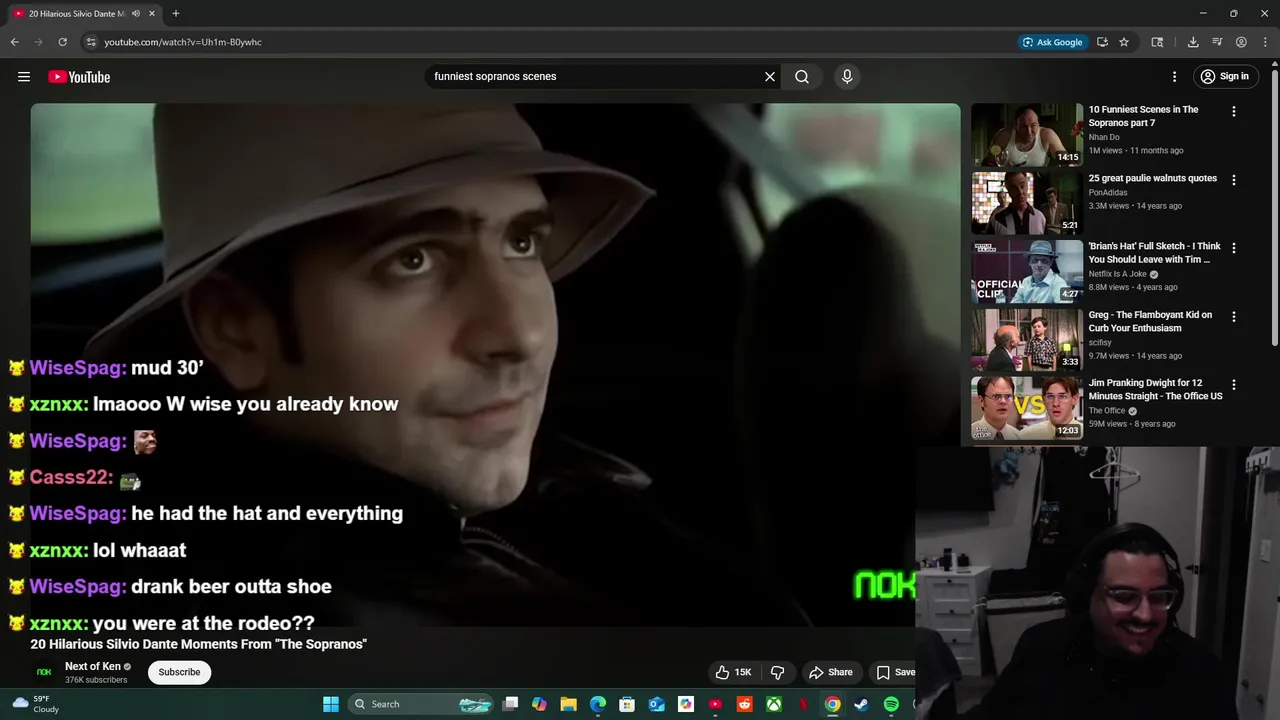This screenshot has width=1280, height=720.
Task: Dislike the video with thumbs down
Action: (777, 672)
